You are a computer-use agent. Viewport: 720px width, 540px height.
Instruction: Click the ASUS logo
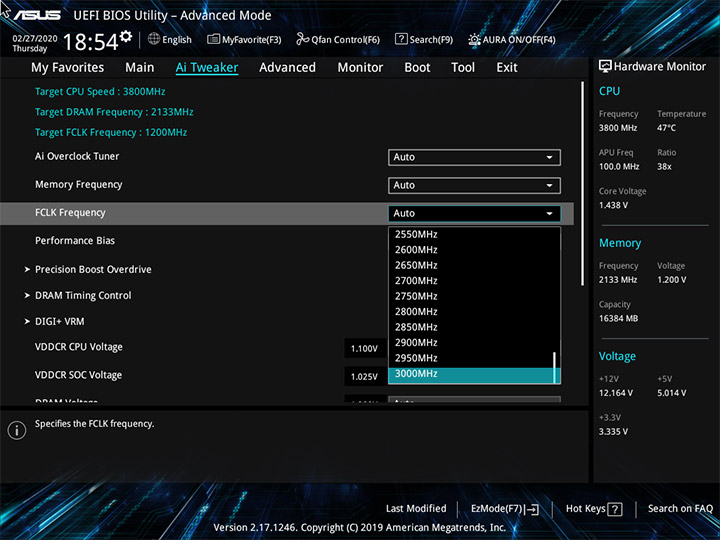click(x=37, y=15)
